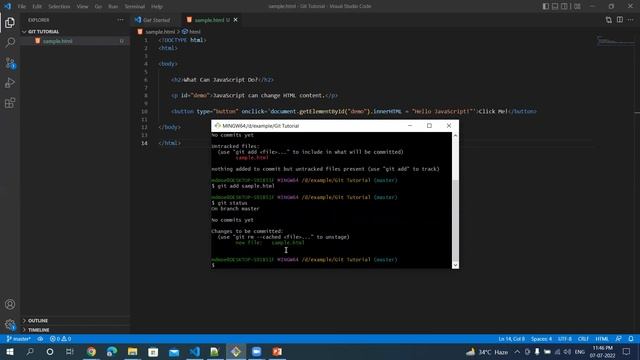Screen dimensions: 640x360
Task: Toggle the primary side bar visibility
Action: [x=546, y=6]
